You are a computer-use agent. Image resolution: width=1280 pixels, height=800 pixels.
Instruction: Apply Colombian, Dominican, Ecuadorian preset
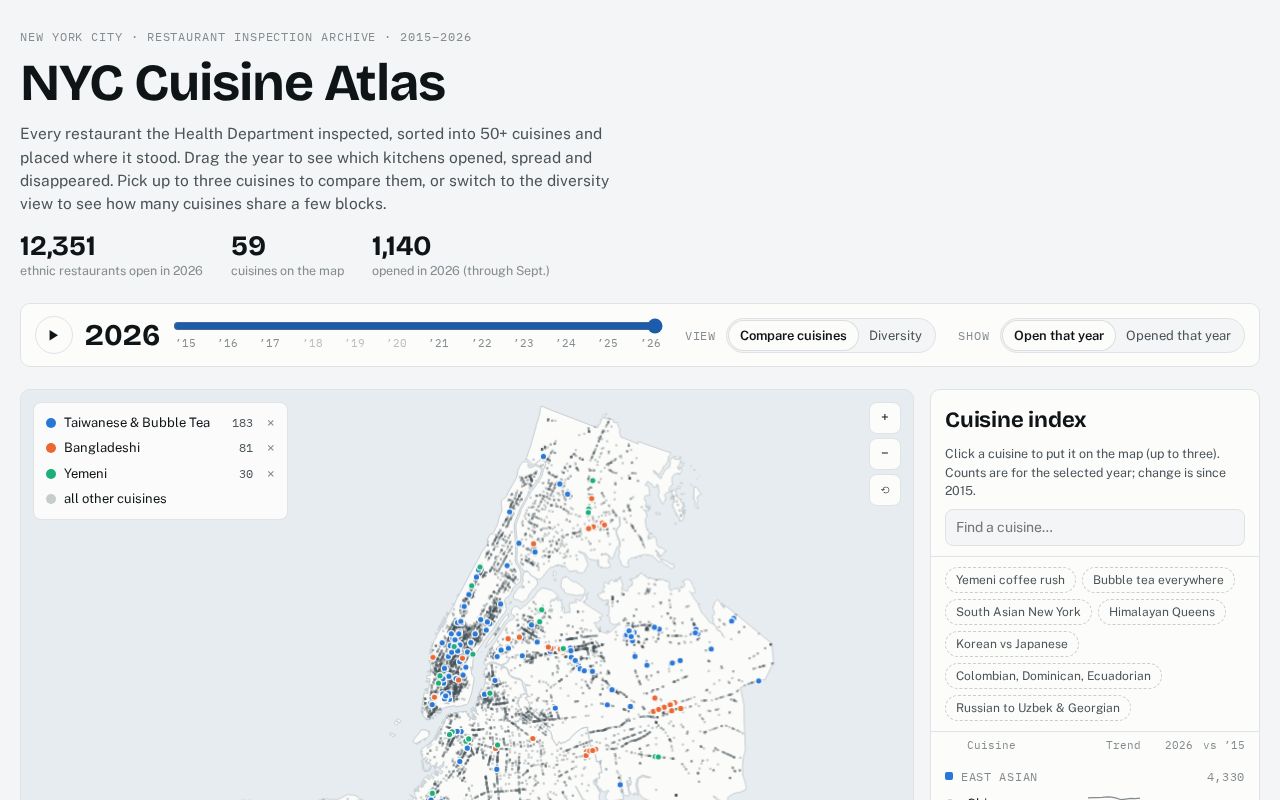(x=1053, y=676)
